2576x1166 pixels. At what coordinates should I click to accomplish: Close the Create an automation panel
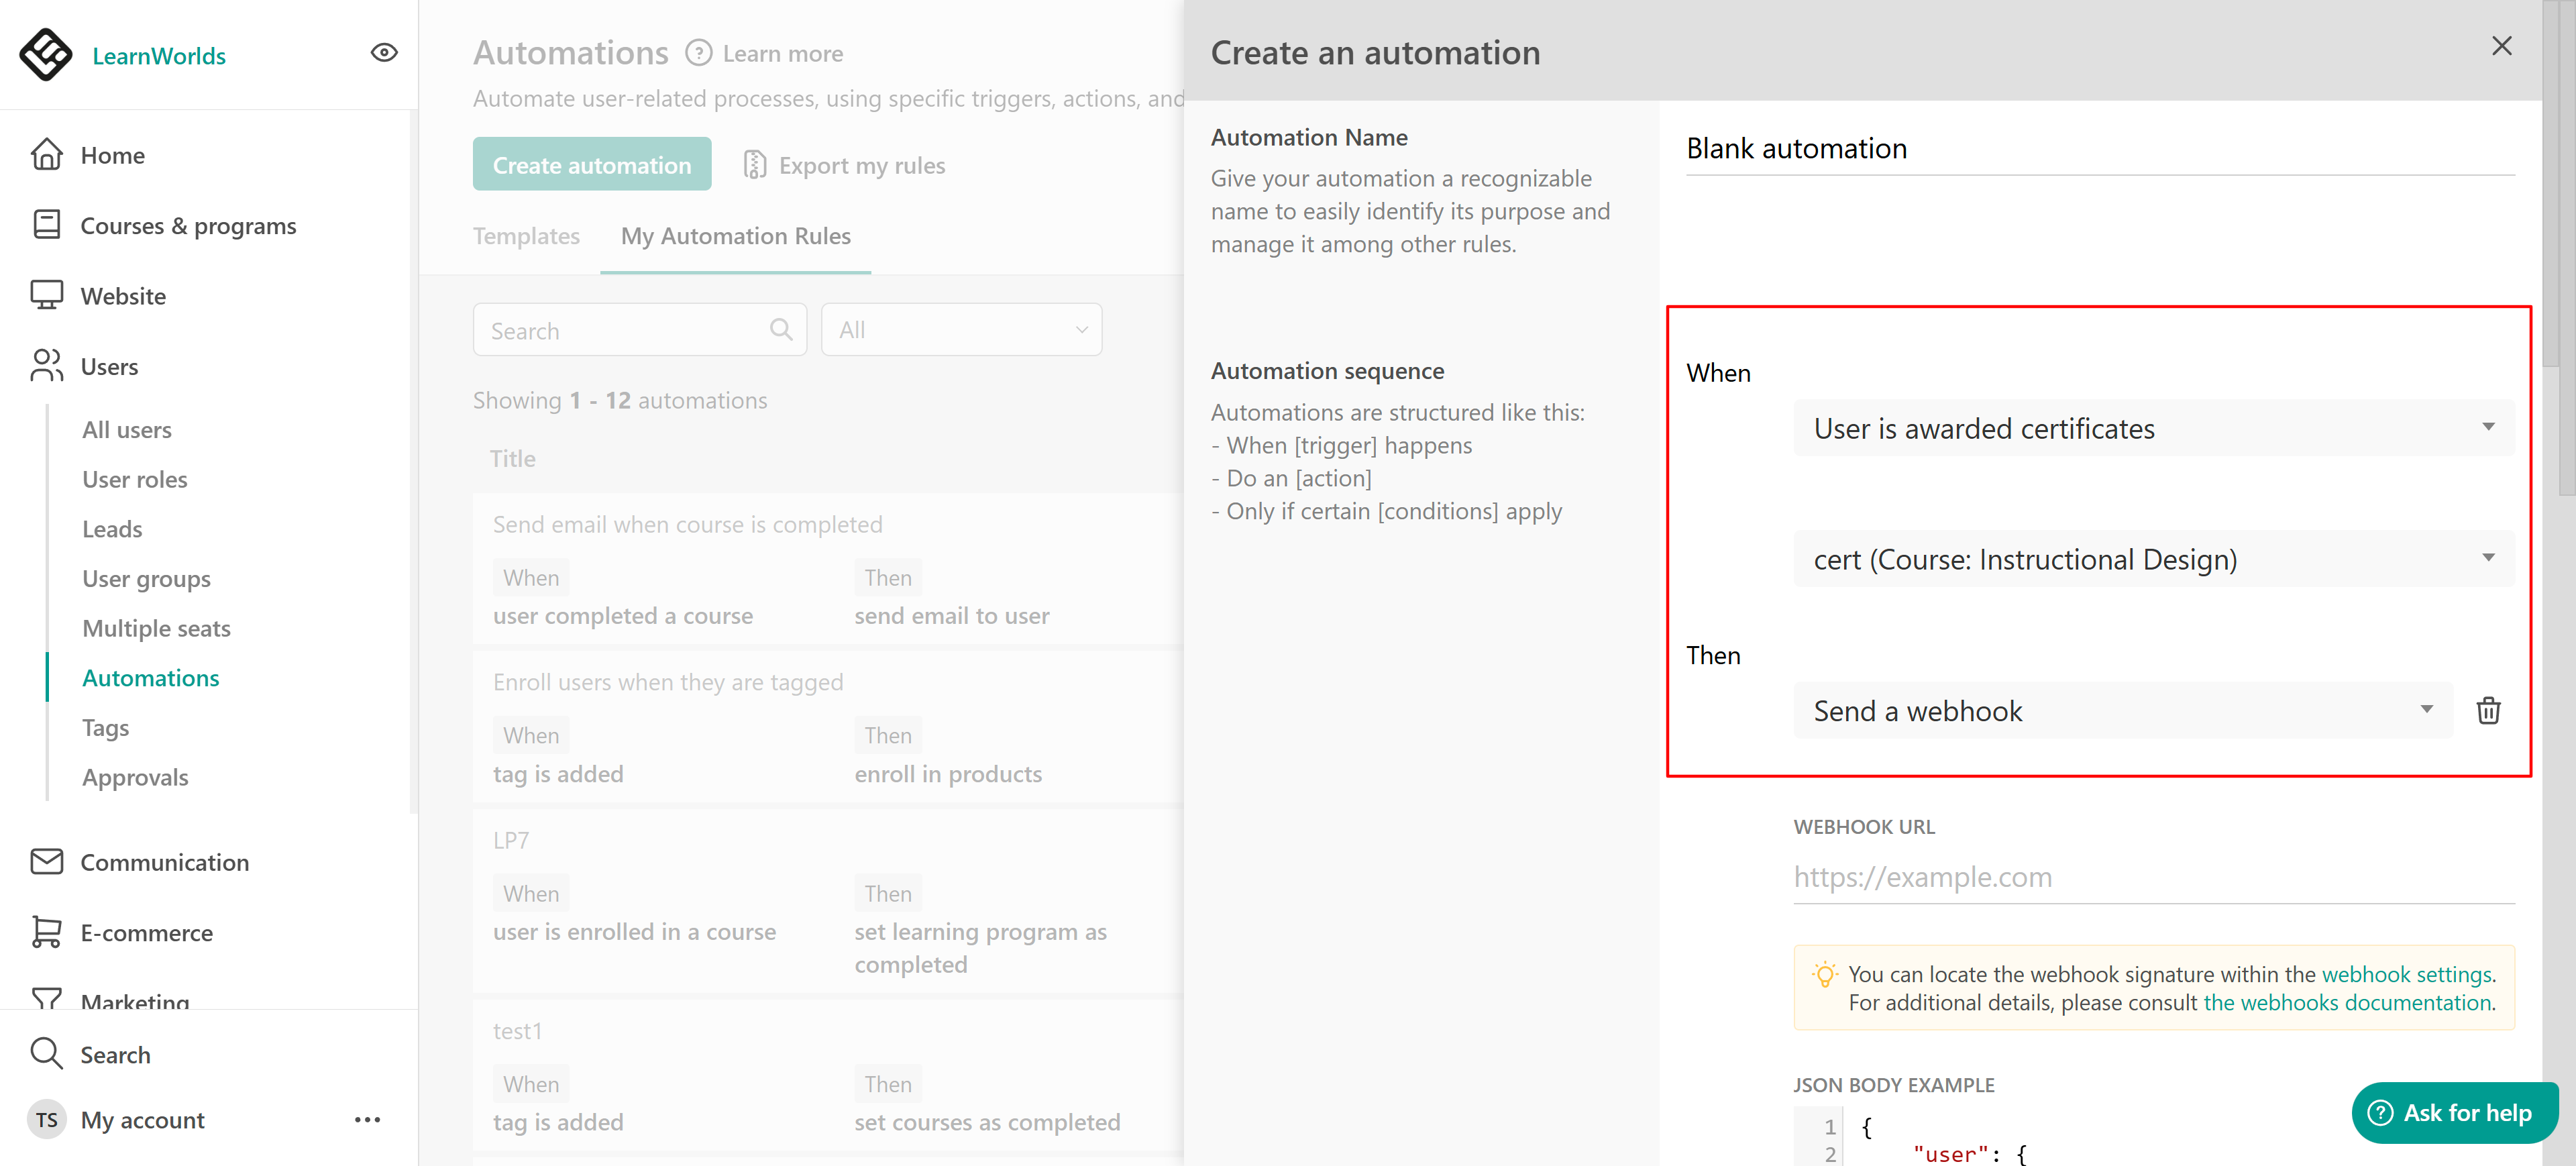[2501, 46]
